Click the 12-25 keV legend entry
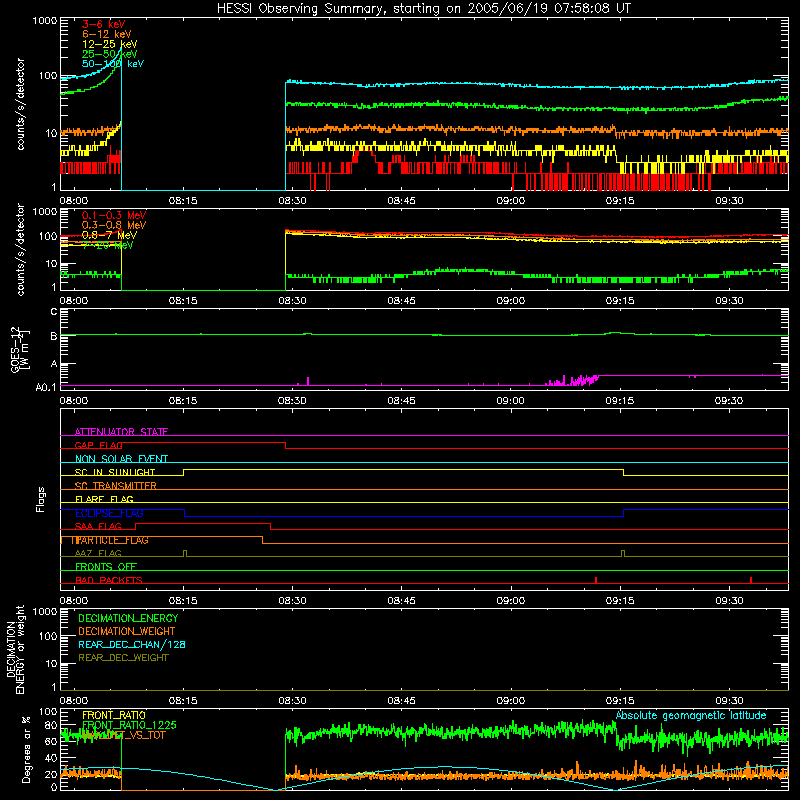This screenshot has height=800, width=800. pyautogui.click(x=110, y=44)
